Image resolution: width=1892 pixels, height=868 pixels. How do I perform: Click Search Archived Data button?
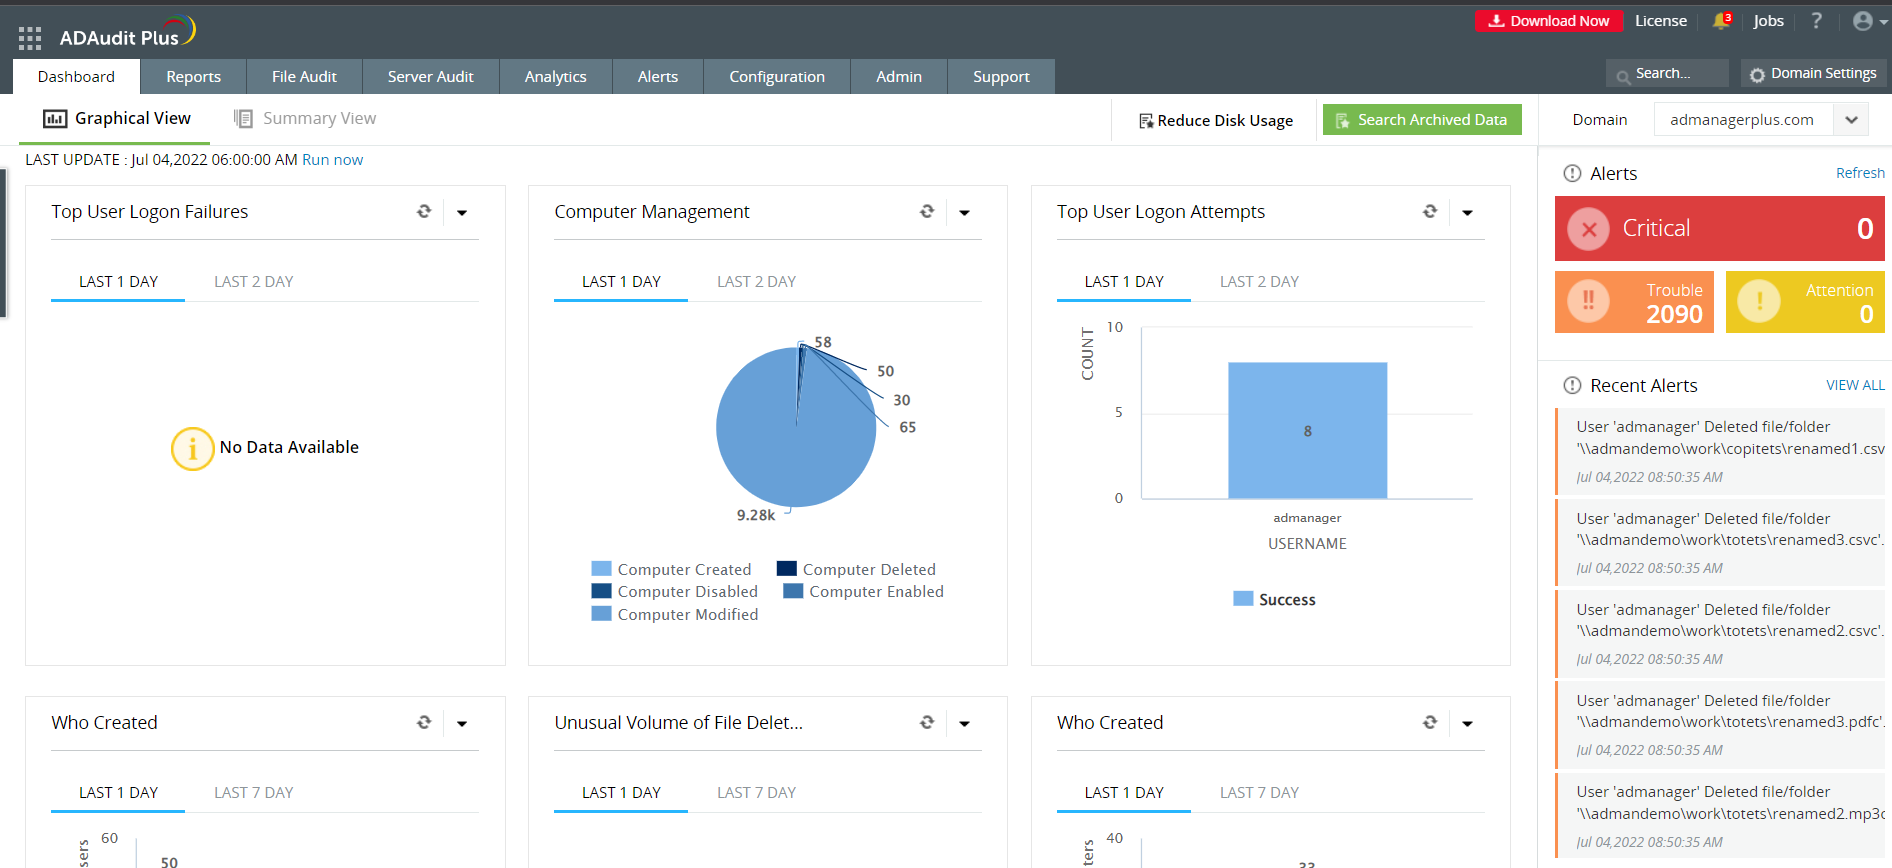point(1422,120)
